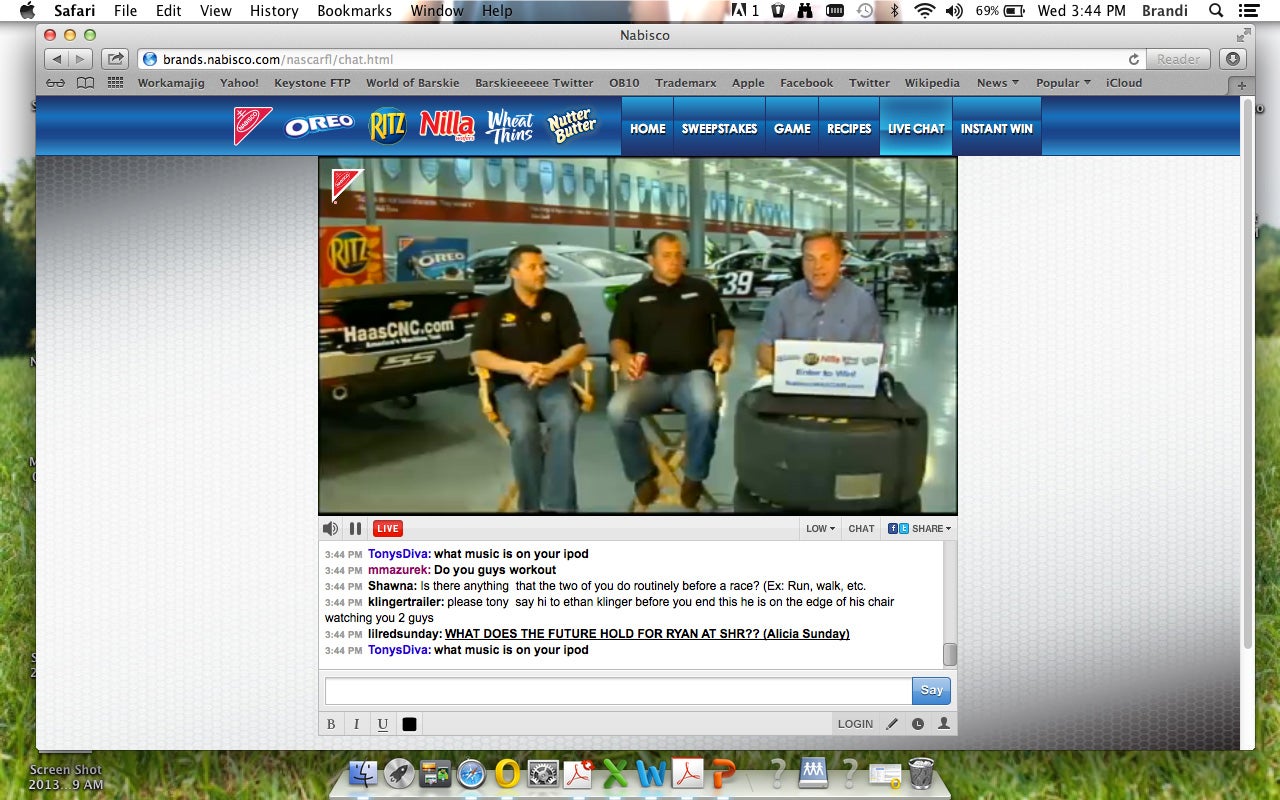Open the Time Machine menu bar icon
The image size is (1280, 800).
[865, 11]
